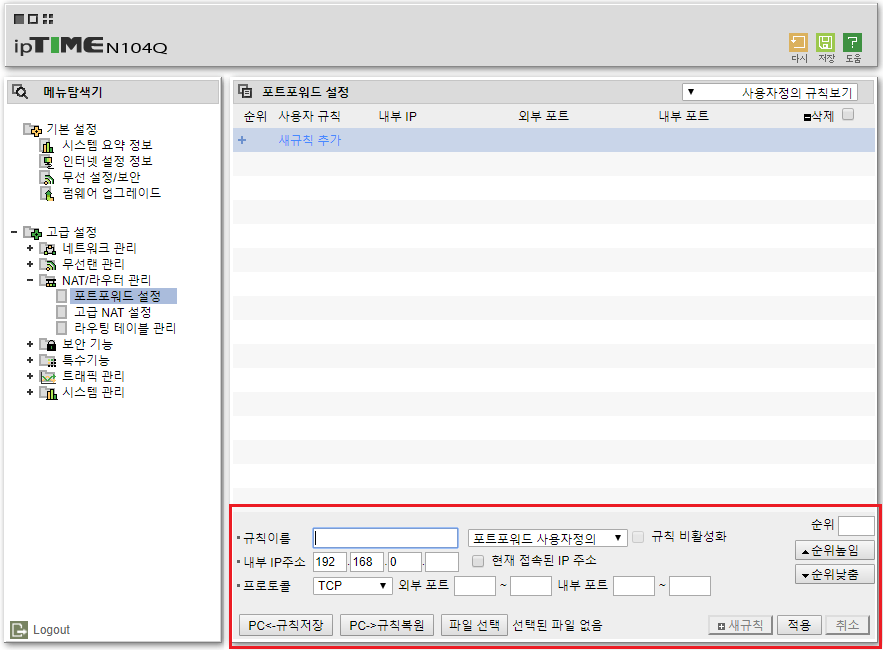Viewport: 883px width, 651px height.
Task: Click the window layout icons in top-left corner
Action: [x=33, y=19]
